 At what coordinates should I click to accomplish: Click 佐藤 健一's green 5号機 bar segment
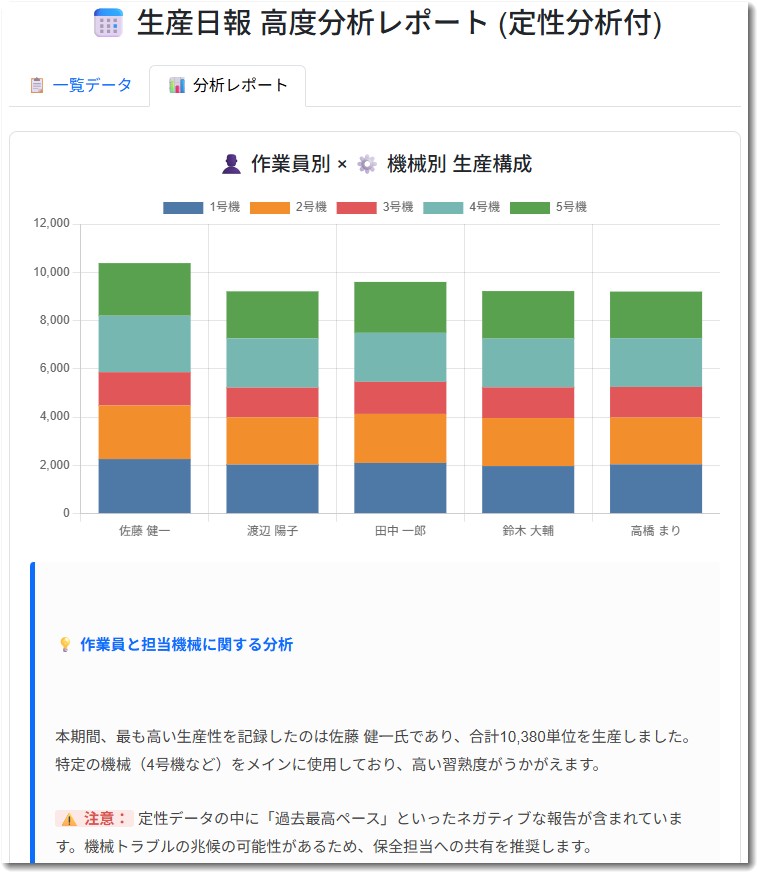145,289
